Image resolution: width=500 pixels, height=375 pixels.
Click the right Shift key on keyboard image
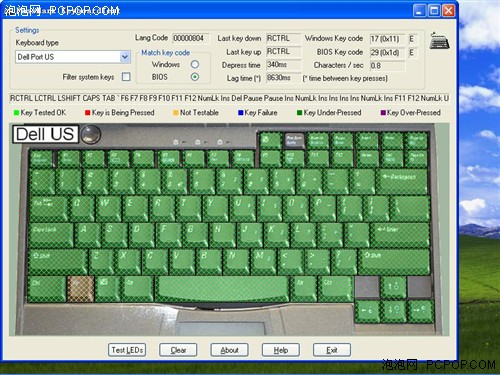(394, 262)
